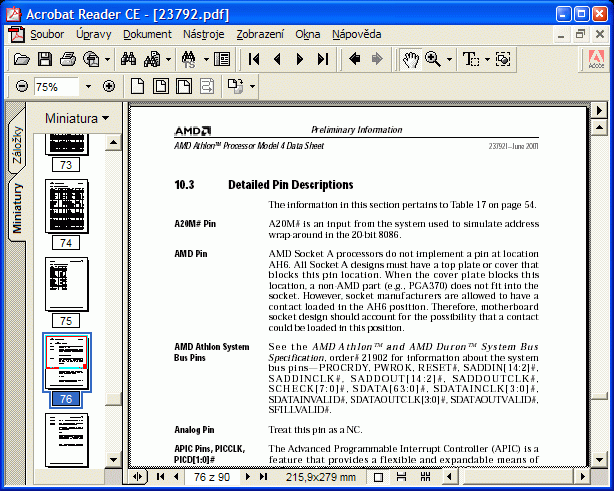Click the zoom in plus button
Viewport: 614px width, 491px height.
pyautogui.click(x=109, y=87)
